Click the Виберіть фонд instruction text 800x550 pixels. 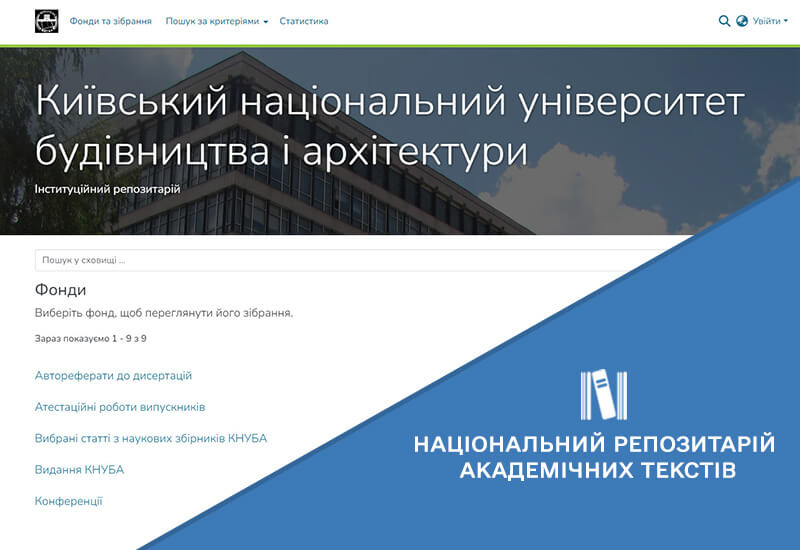click(x=164, y=313)
